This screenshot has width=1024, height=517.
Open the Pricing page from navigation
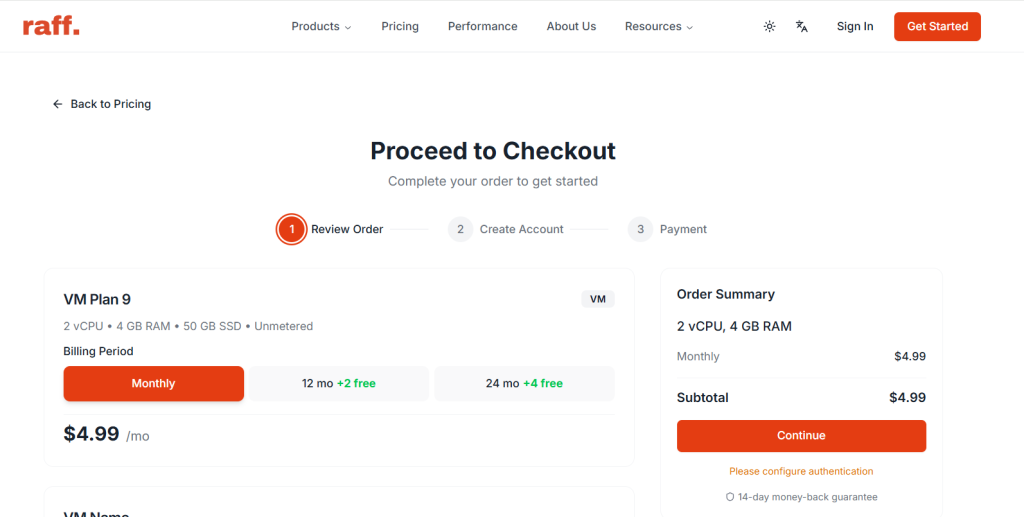pyautogui.click(x=400, y=27)
